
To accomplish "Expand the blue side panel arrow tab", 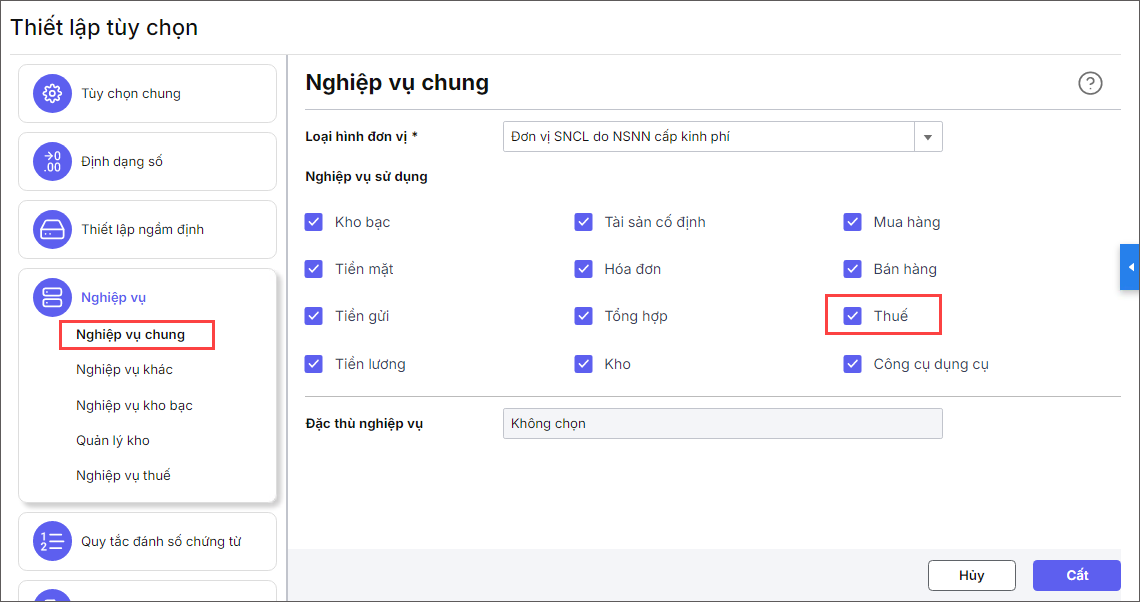I will 1130,267.
